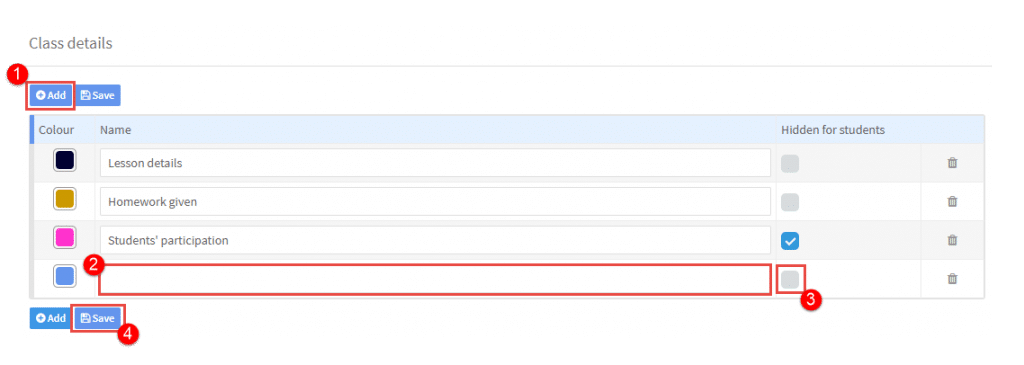Click the top Add button

coord(51,95)
